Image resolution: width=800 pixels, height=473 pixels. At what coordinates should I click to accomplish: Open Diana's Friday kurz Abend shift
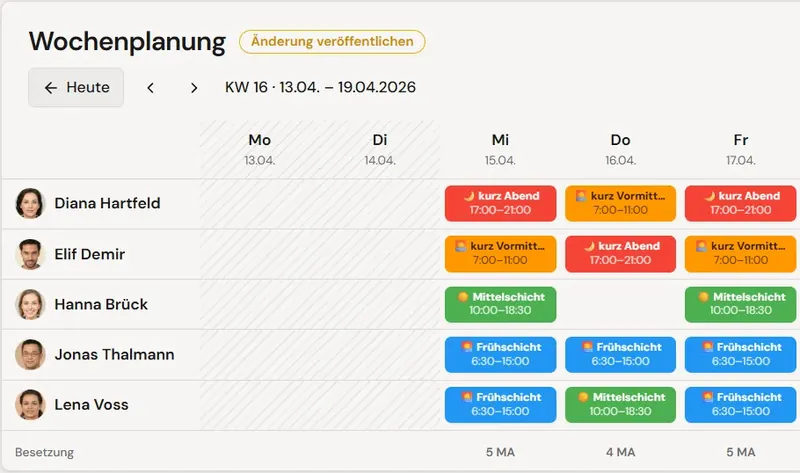[x=740, y=203]
